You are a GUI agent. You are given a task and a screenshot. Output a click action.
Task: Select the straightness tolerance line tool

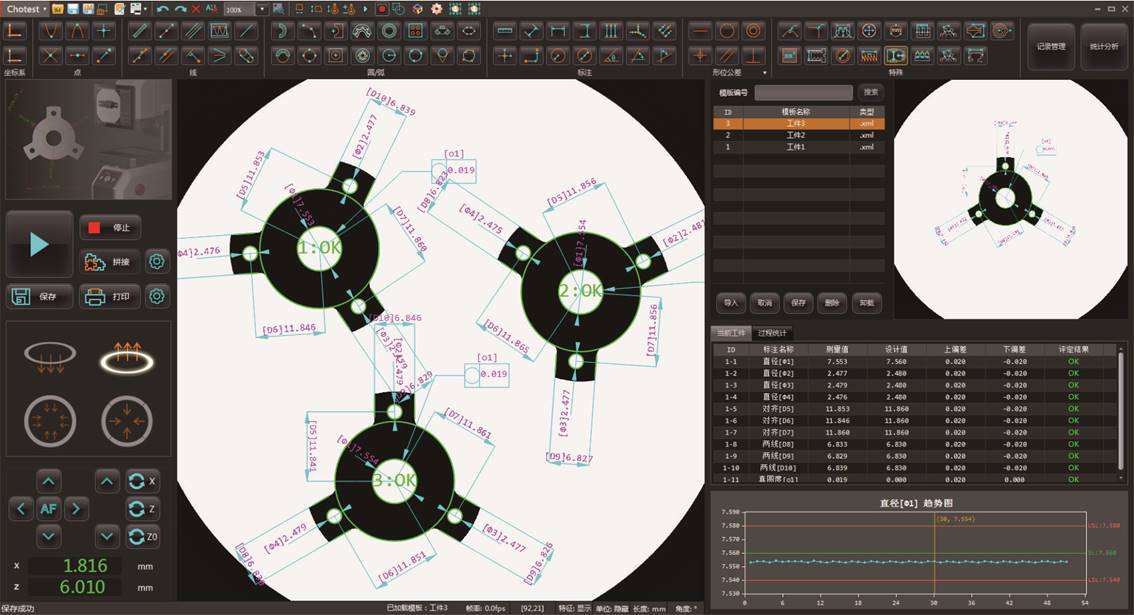click(x=700, y=30)
